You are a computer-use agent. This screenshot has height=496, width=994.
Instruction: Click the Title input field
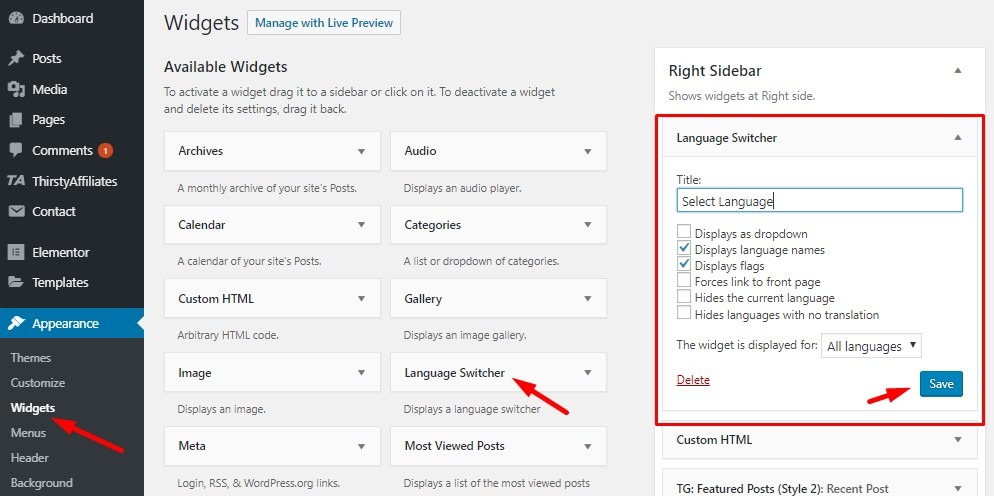(819, 201)
